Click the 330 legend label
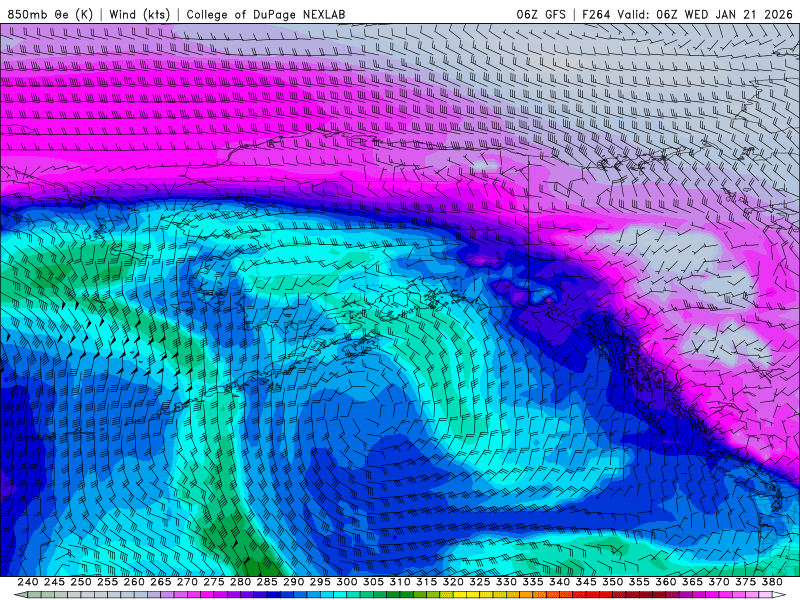800x600 pixels. [x=506, y=582]
